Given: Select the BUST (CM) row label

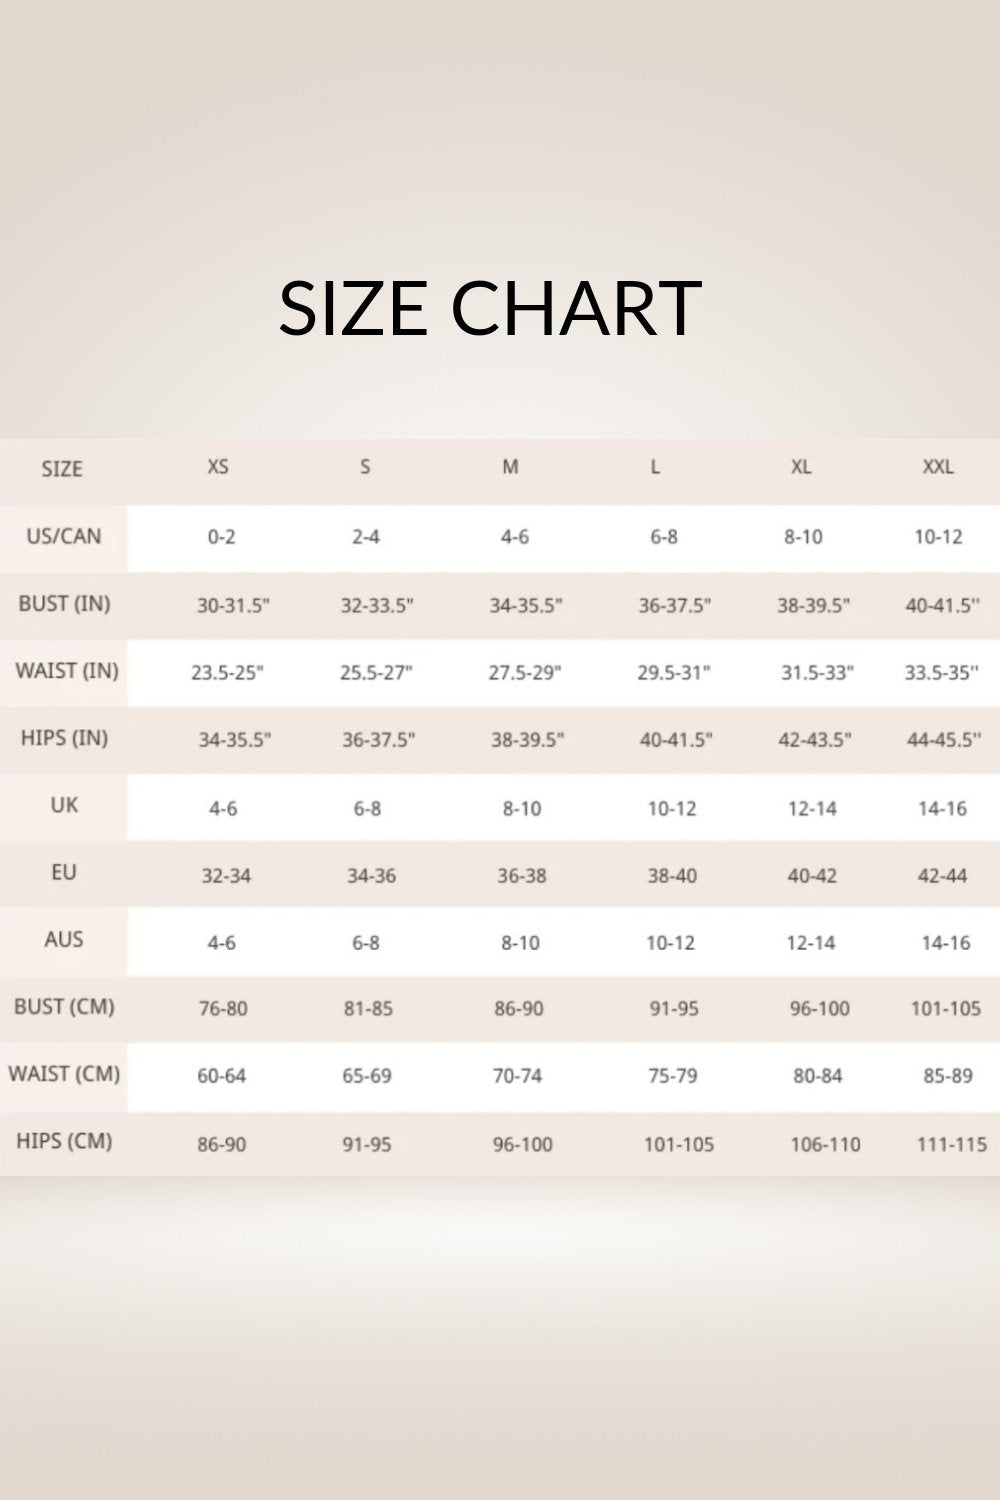Looking at the screenshot, I should [64, 1007].
